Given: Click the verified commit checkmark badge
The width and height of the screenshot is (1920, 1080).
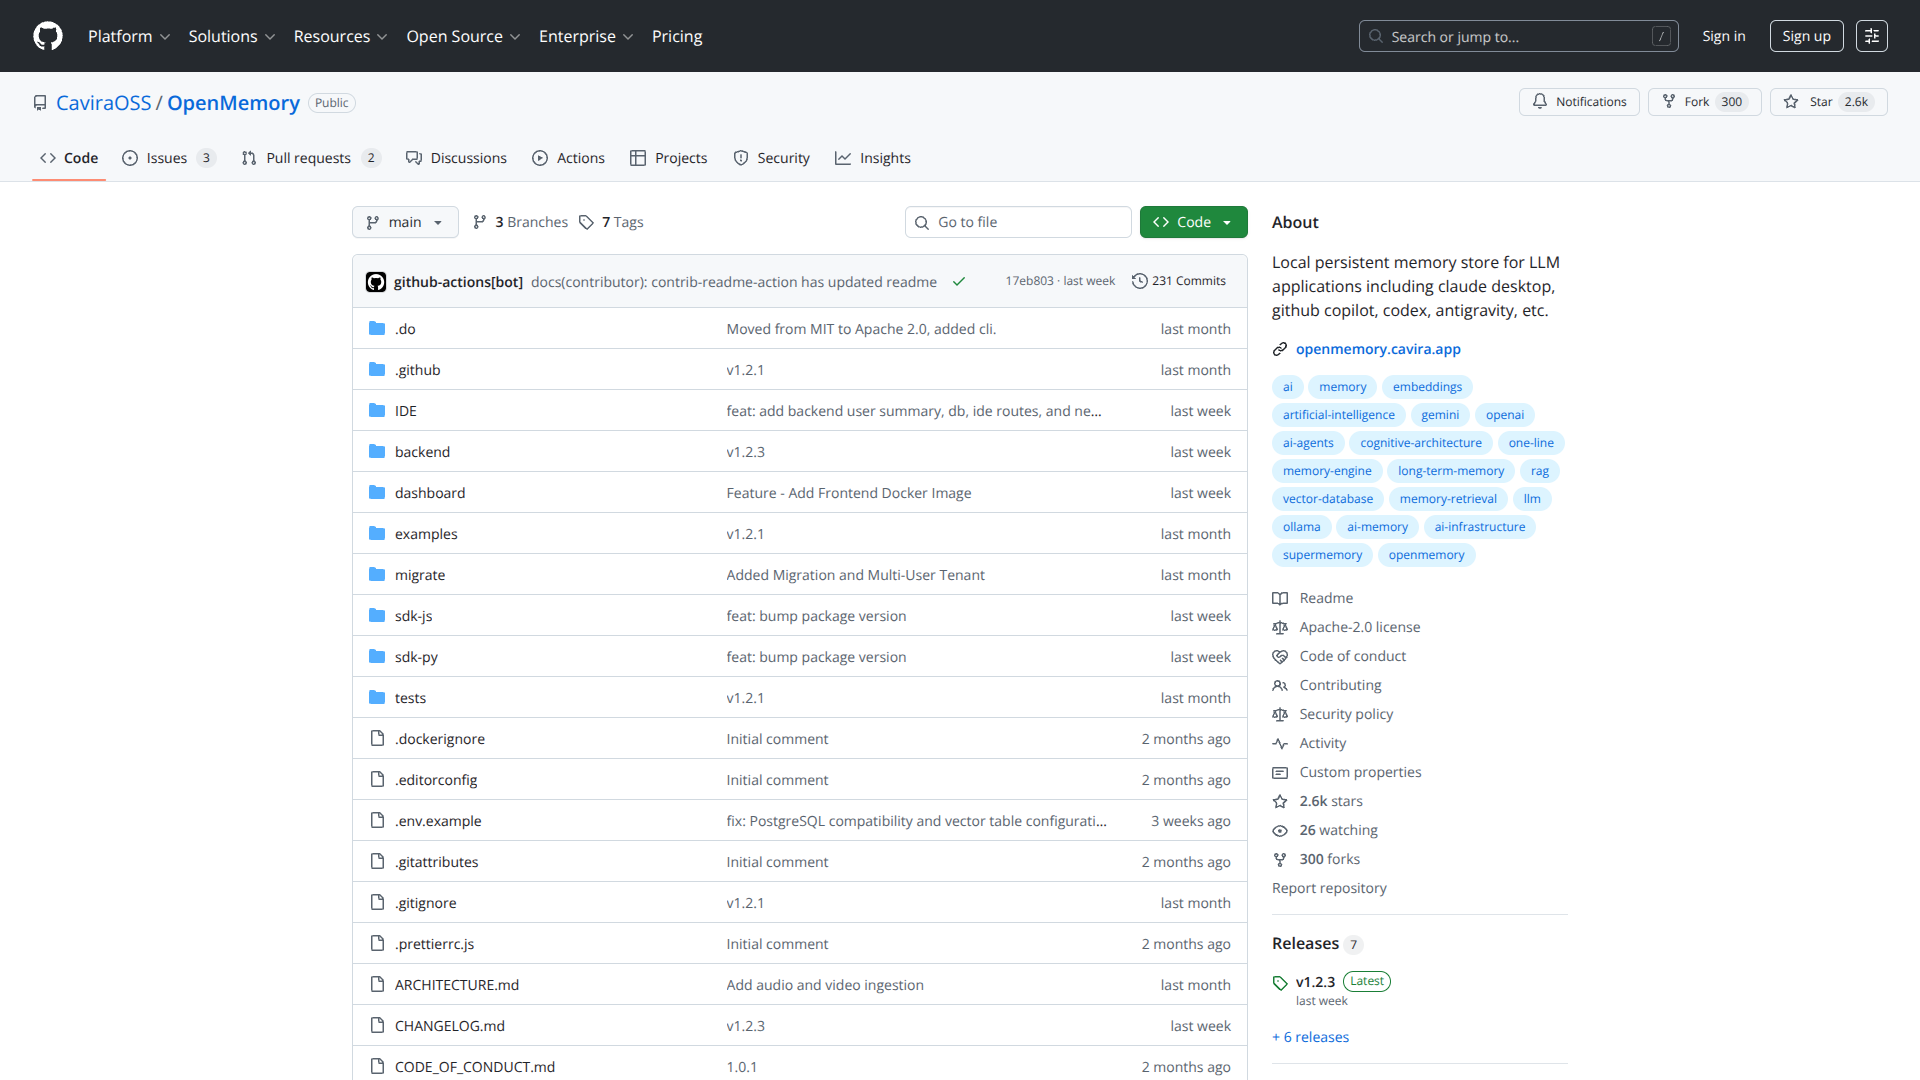Looking at the screenshot, I should pyautogui.click(x=958, y=281).
